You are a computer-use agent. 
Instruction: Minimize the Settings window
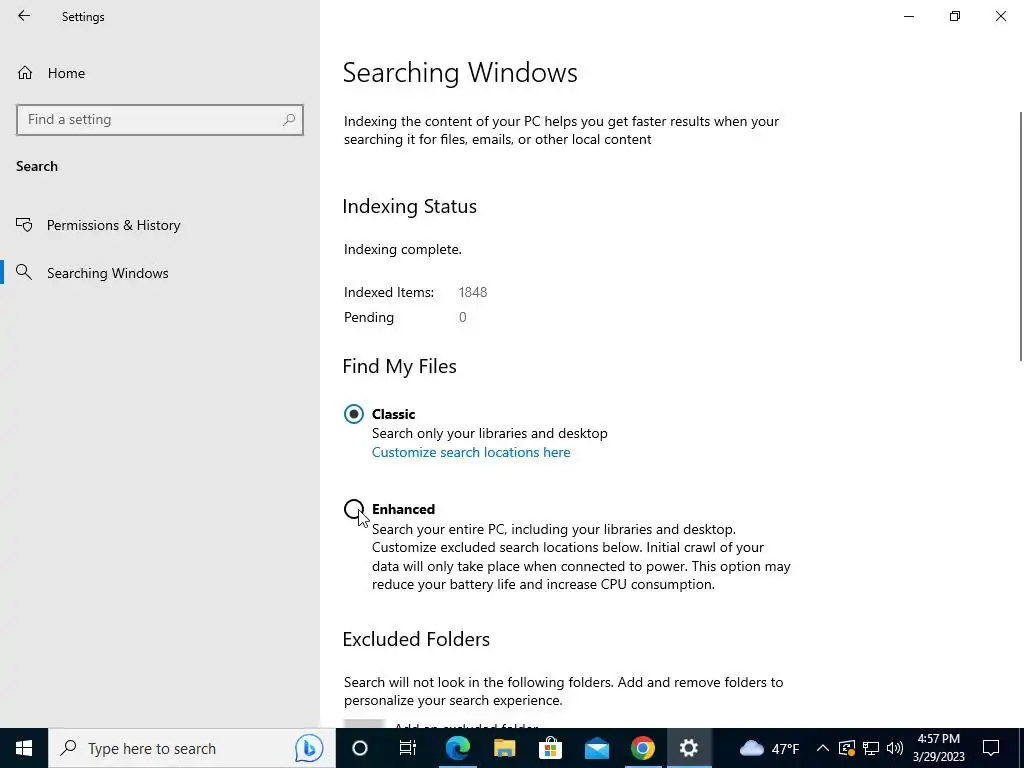click(909, 16)
